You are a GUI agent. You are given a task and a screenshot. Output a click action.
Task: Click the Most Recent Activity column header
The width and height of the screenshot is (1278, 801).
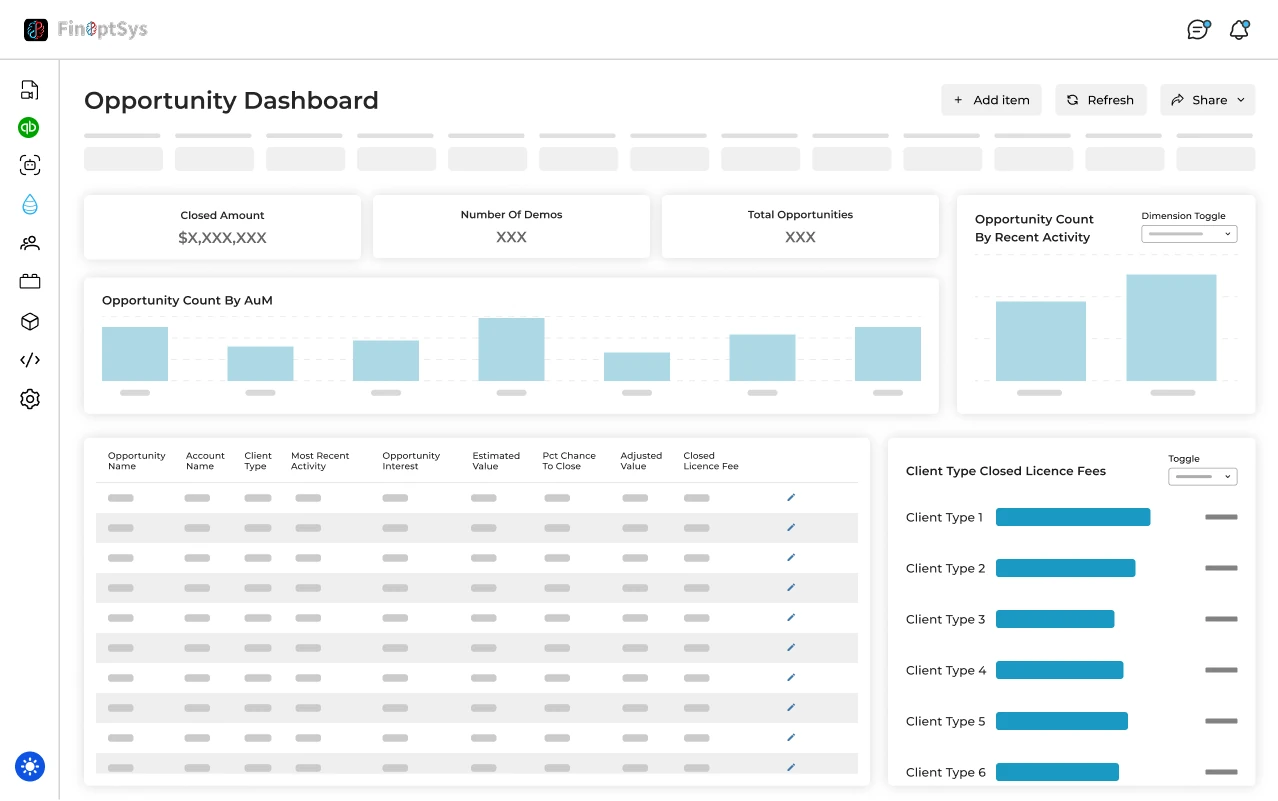coord(320,461)
